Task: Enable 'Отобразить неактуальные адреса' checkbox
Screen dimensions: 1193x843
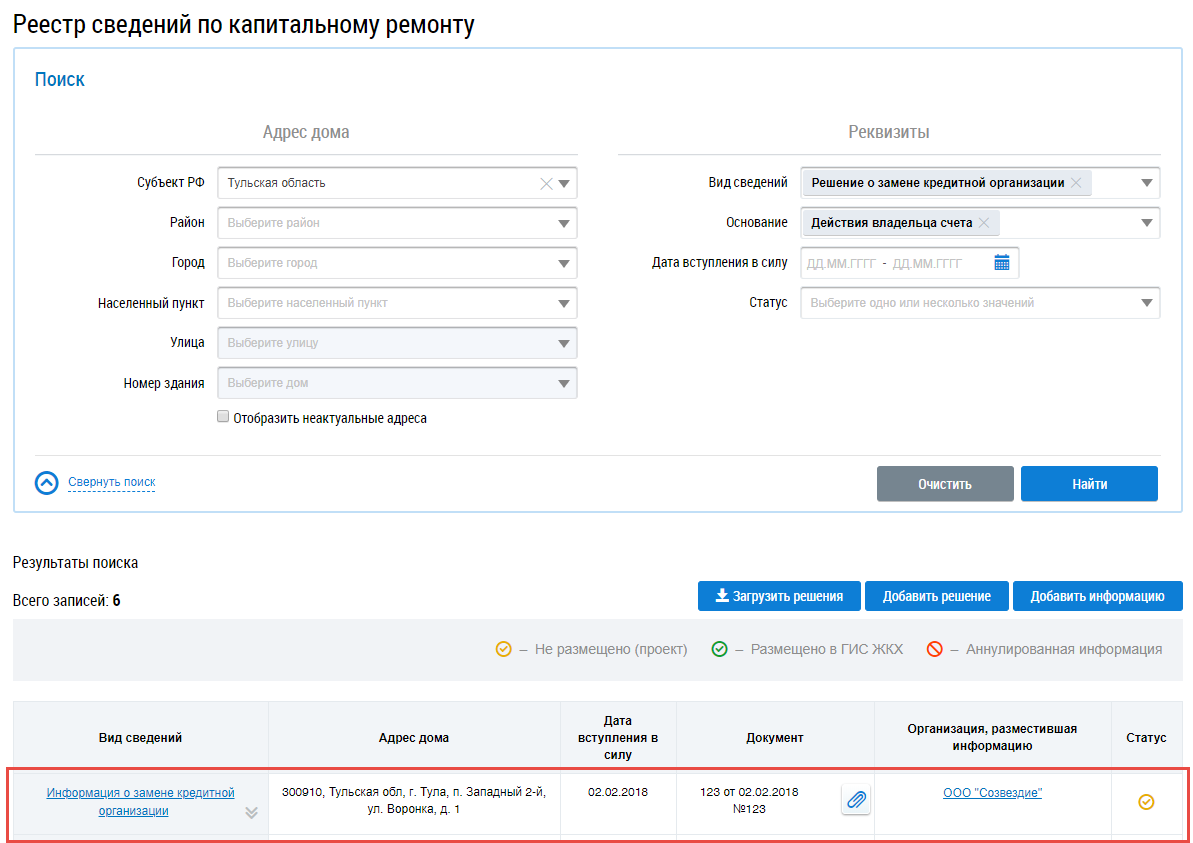Action: click(223, 416)
